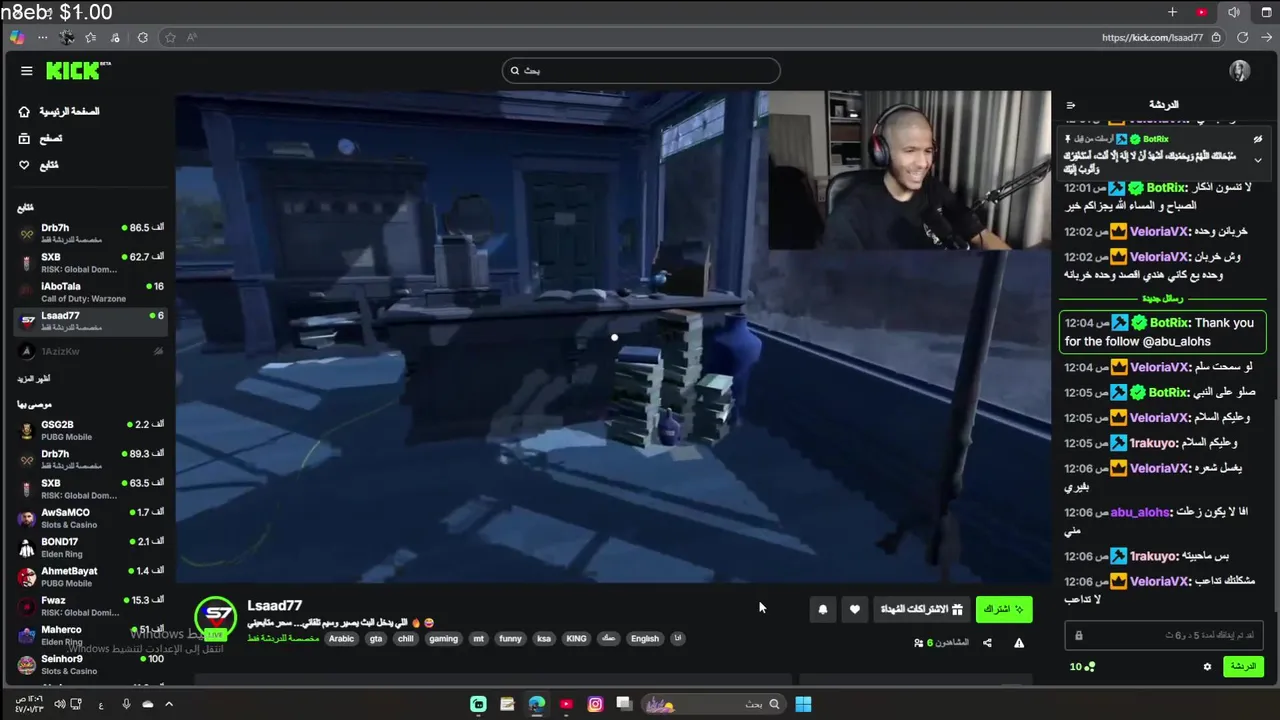1280x720 pixels.
Task: Click the chat message input box
Action: (x=1164, y=635)
